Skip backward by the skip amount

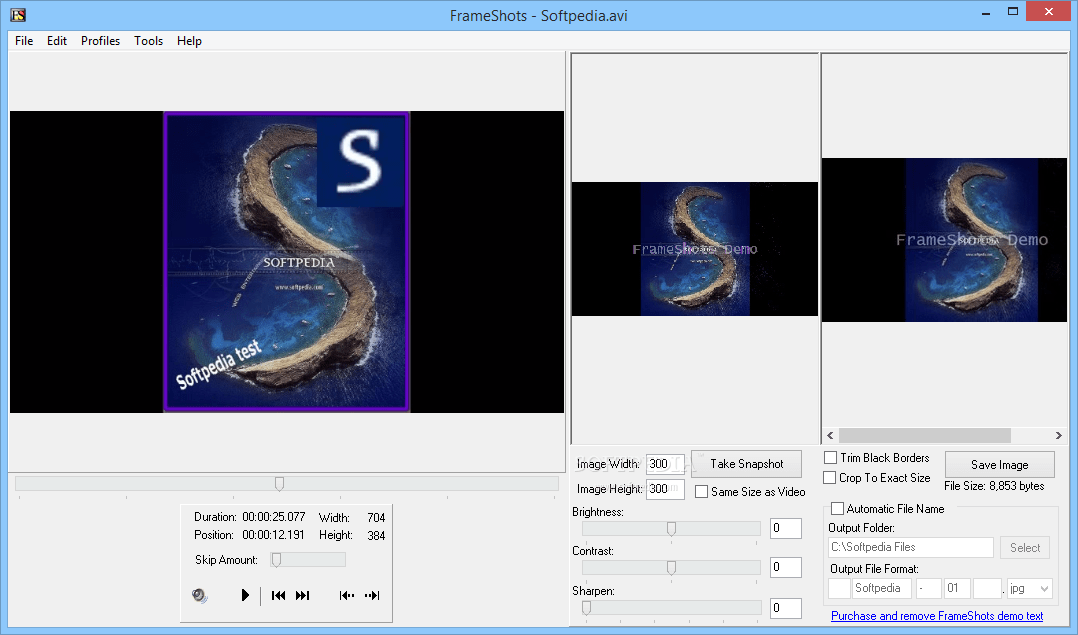point(346,595)
